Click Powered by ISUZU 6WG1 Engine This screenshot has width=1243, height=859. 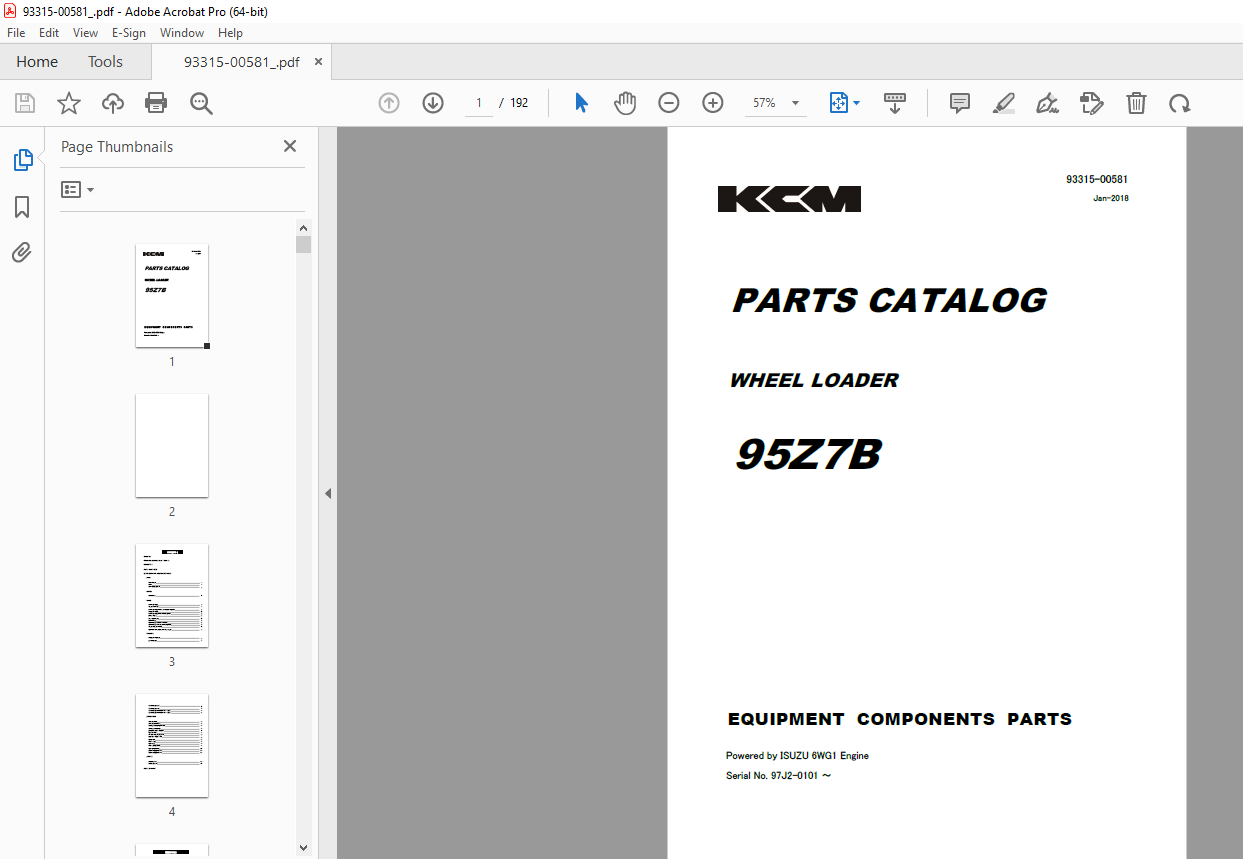pos(797,756)
